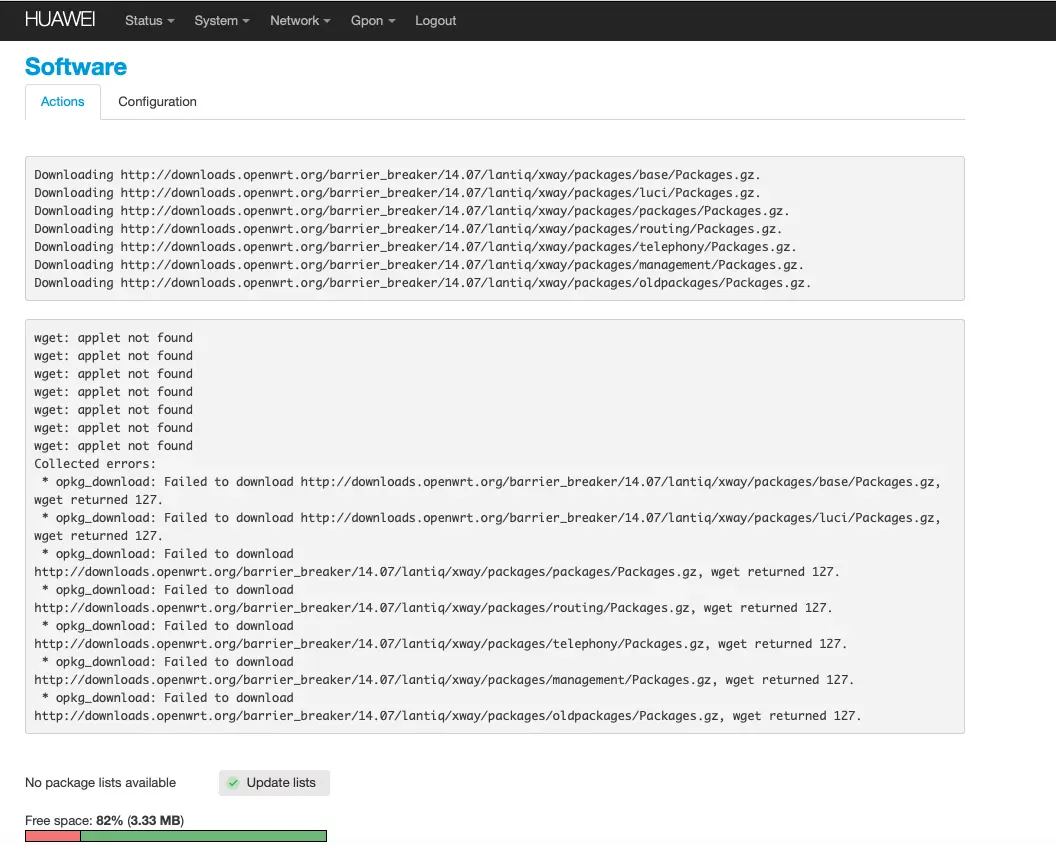Screen dimensions: 1056x845
Task: Click the free space usage bar
Action: [176, 836]
